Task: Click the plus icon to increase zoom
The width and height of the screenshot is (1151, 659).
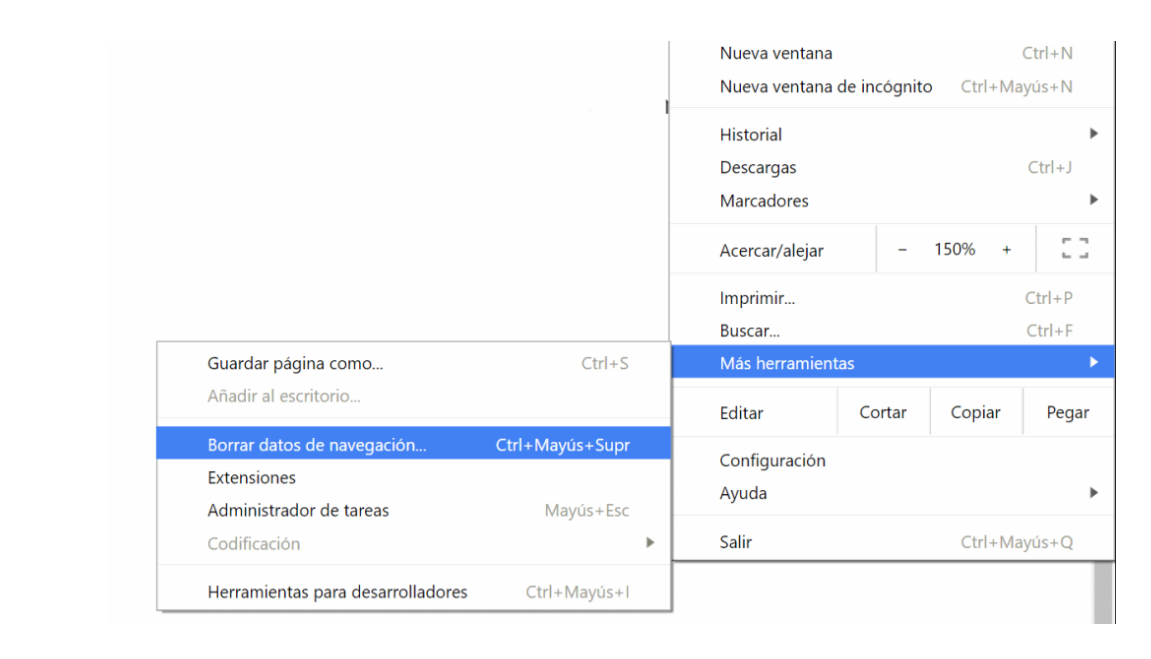Action: (x=1008, y=248)
